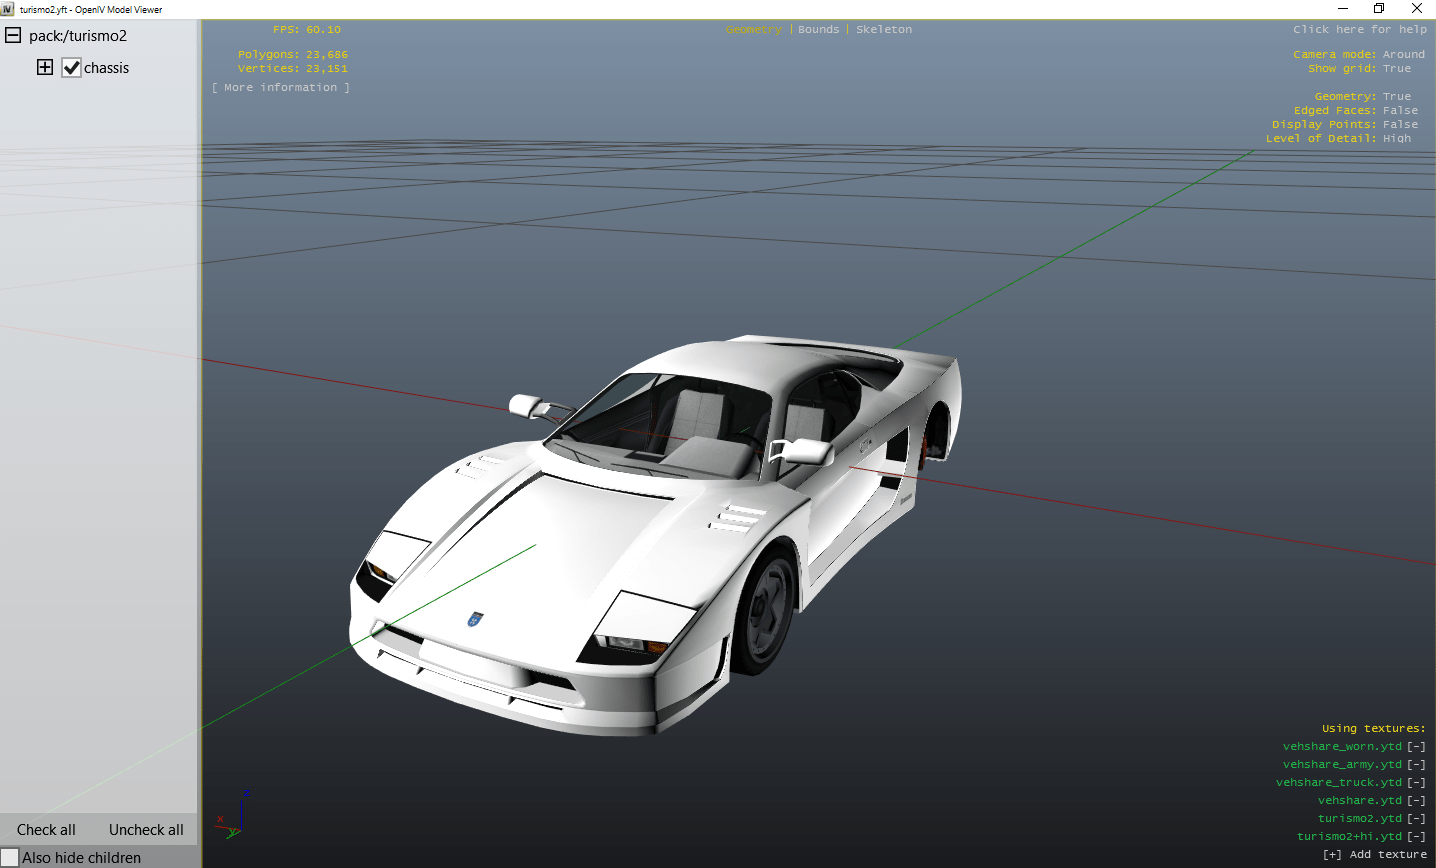Remove vehshare_worn.ytd using its [-] icon

[1416, 747]
